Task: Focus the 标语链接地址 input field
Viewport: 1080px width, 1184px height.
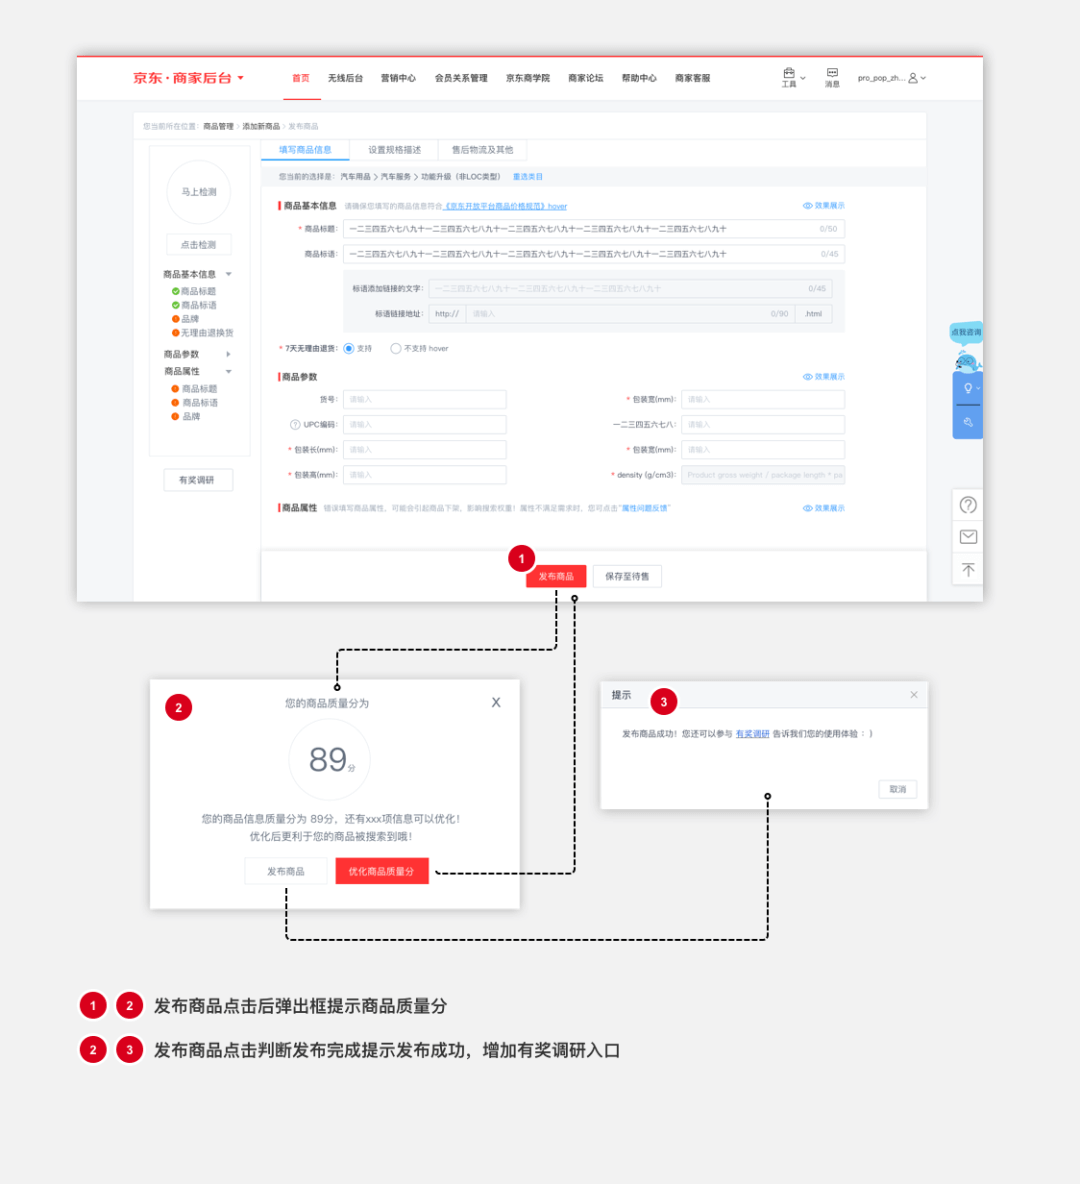Action: 630,313
